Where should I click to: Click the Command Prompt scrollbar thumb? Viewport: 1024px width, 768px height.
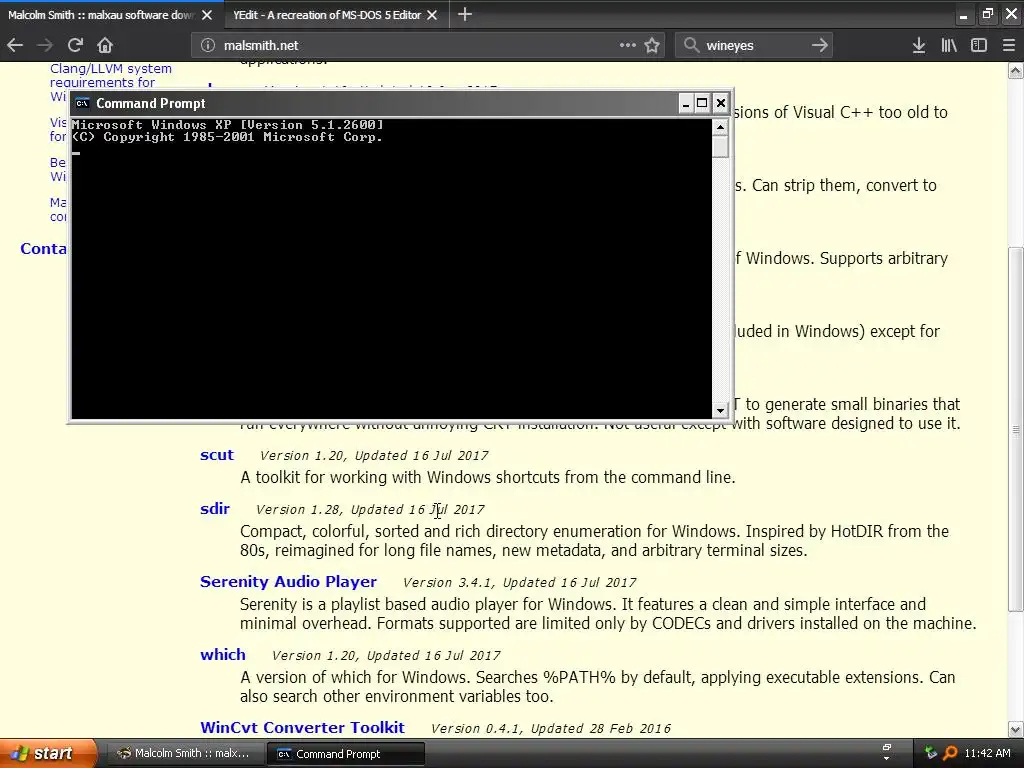pos(720,146)
